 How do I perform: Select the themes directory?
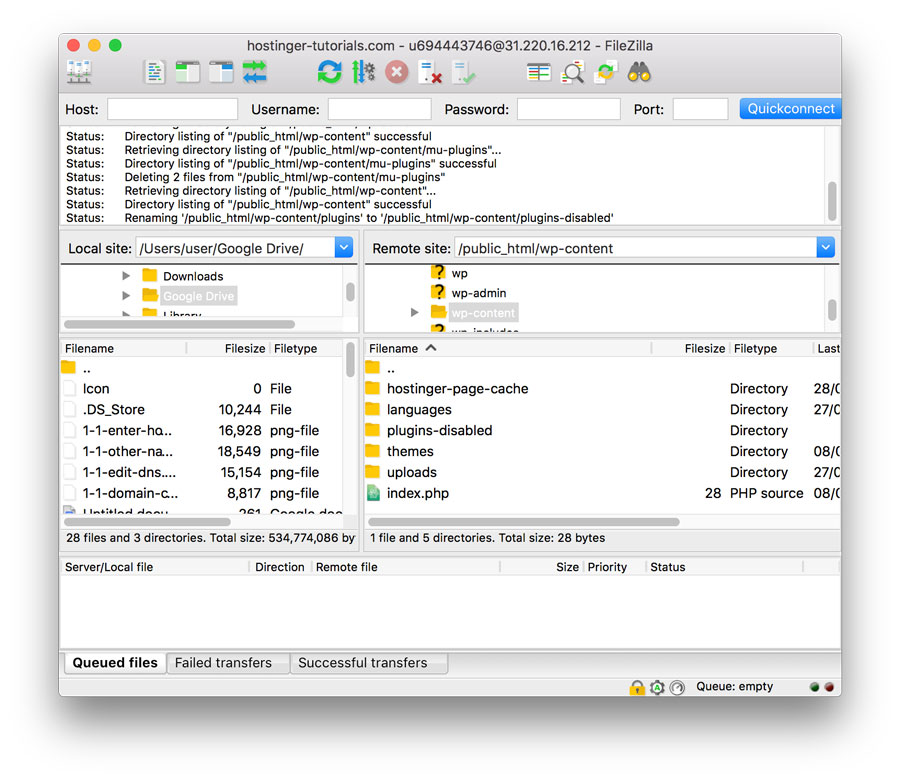pos(602,451)
